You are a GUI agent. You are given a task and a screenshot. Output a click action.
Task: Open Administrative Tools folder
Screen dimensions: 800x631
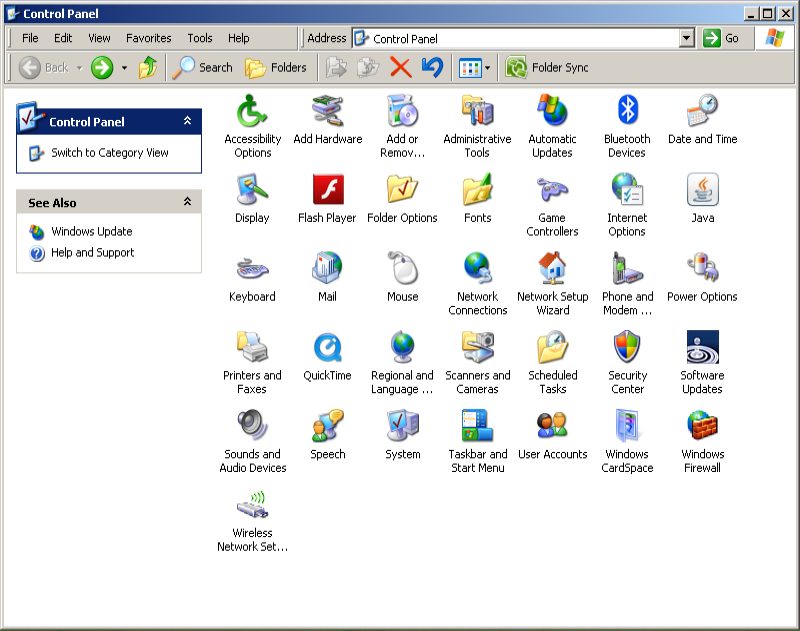tap(477, 125)
